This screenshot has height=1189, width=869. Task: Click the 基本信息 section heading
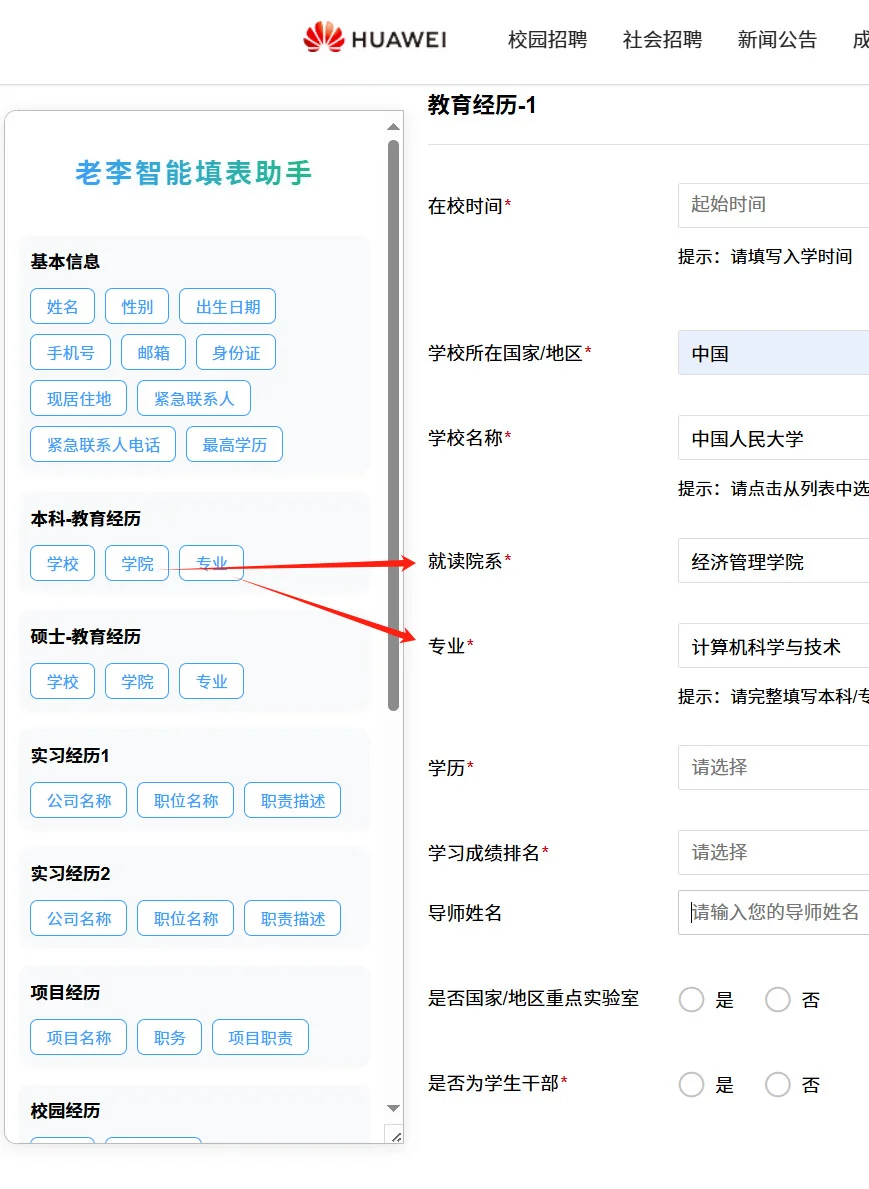[x=65, y=262]
